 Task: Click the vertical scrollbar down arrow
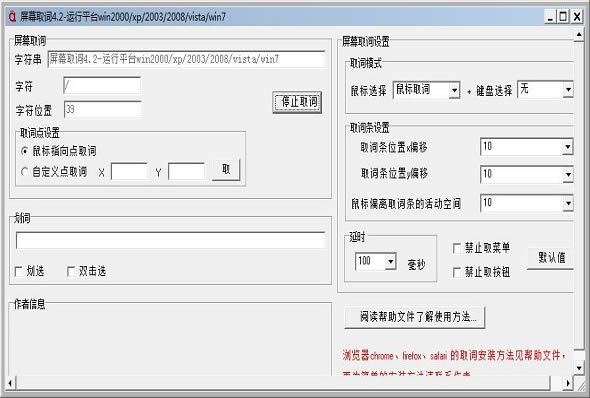tap(579, 368)
